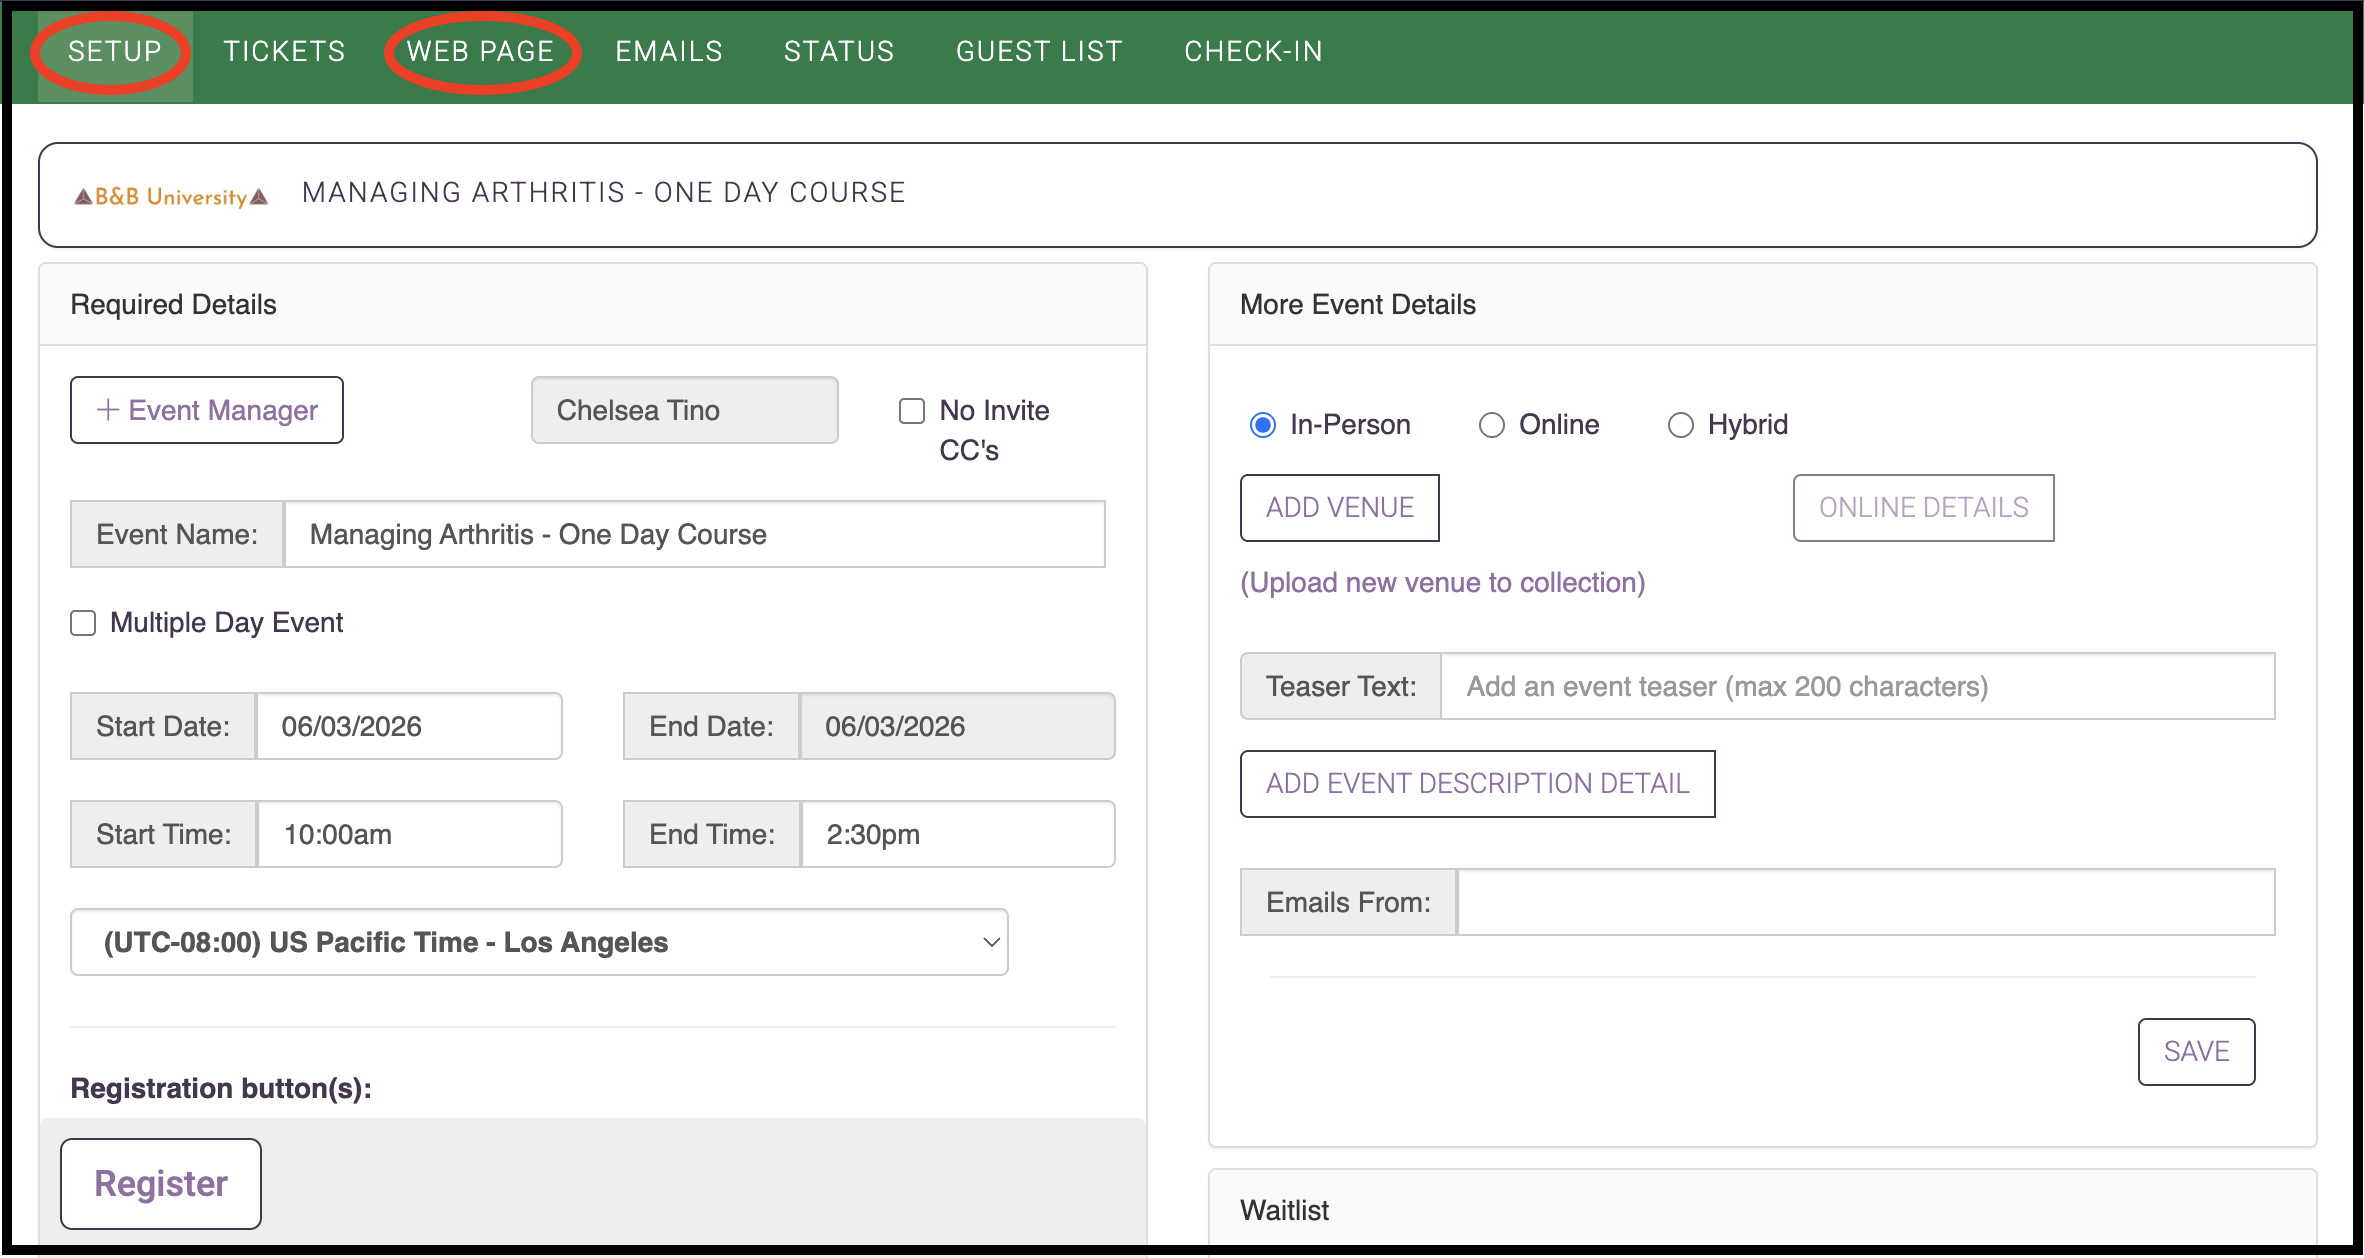Click the End Time field 2:30pm
The width and height of the screenshot is (2364, 1258).
958,834
